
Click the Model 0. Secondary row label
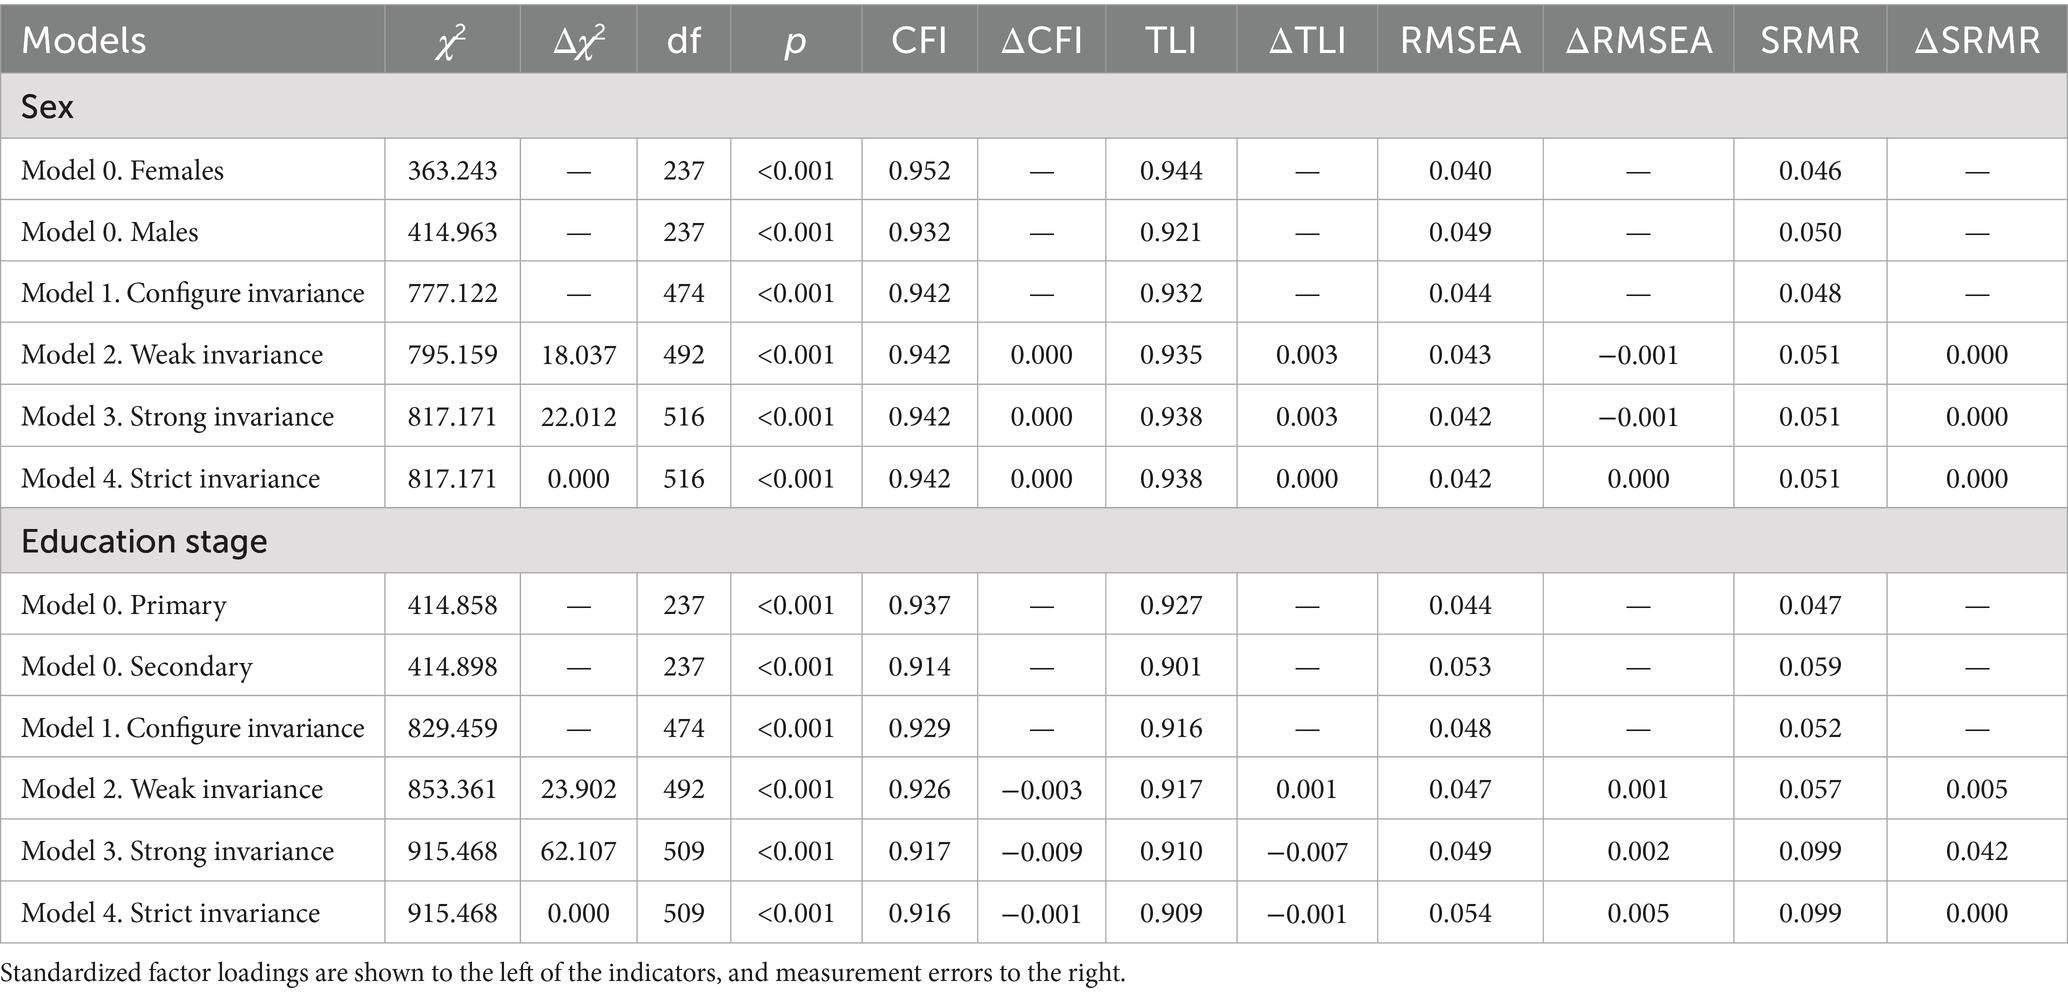(x=137, y=667)
